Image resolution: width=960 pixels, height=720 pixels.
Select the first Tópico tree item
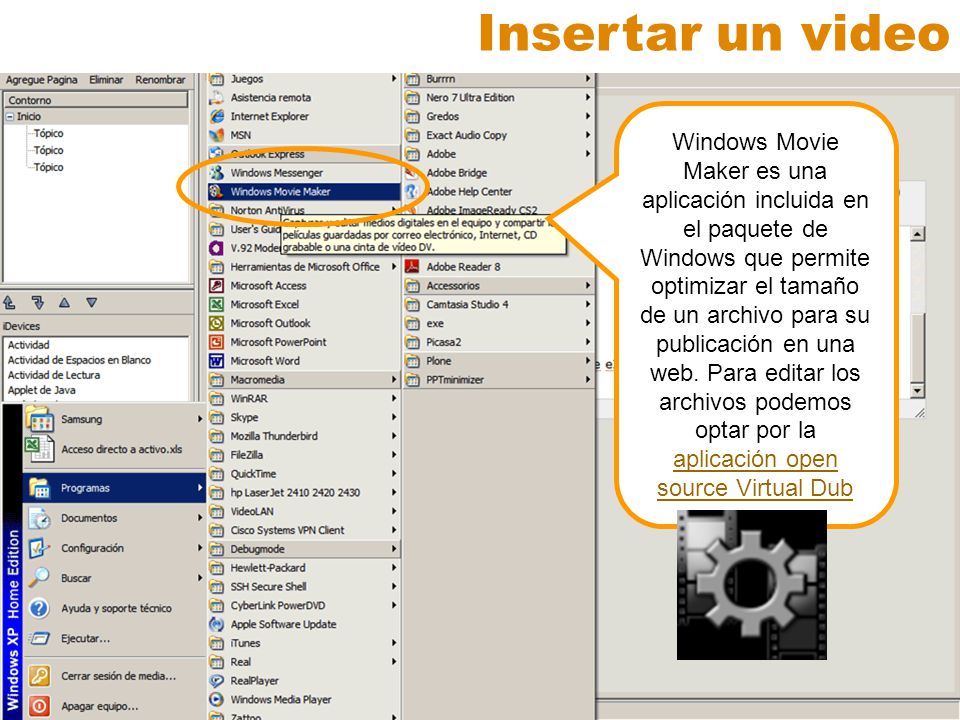[48, 133]
